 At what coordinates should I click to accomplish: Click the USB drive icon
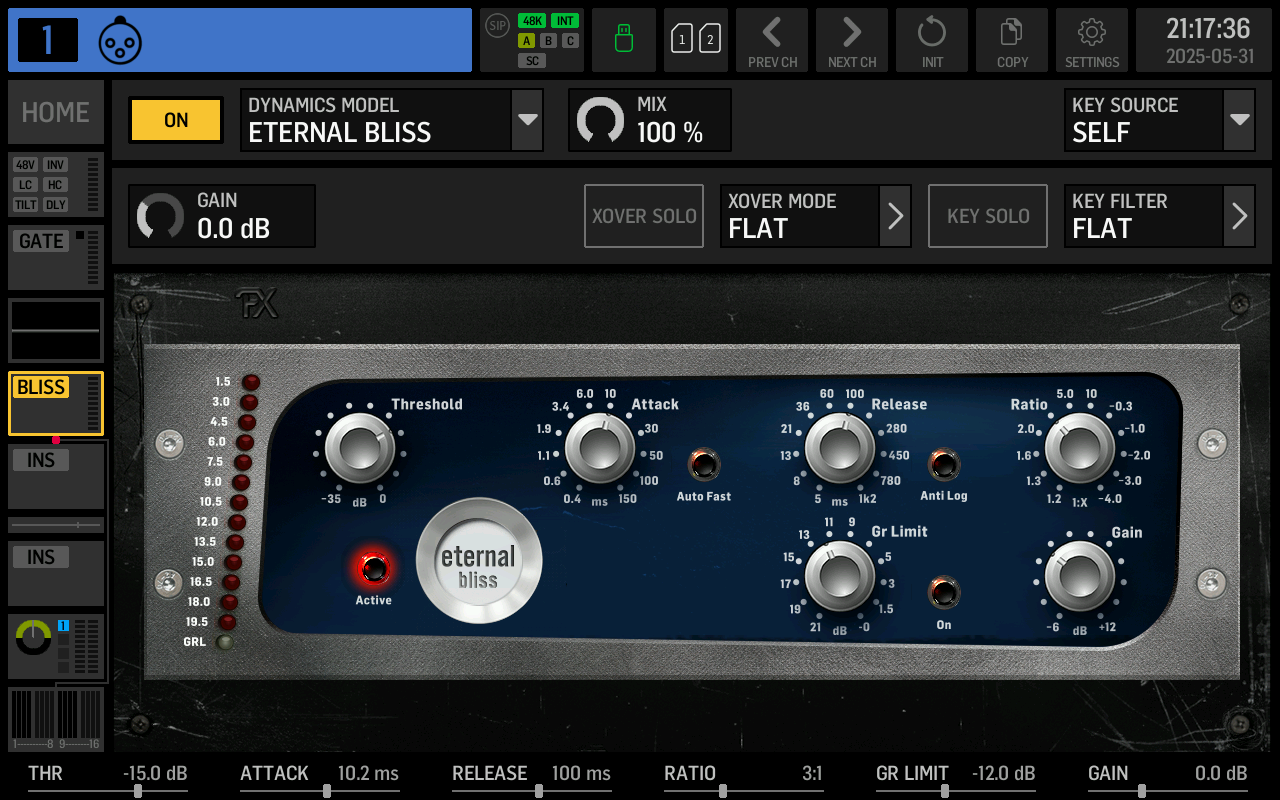coord(624,40)
